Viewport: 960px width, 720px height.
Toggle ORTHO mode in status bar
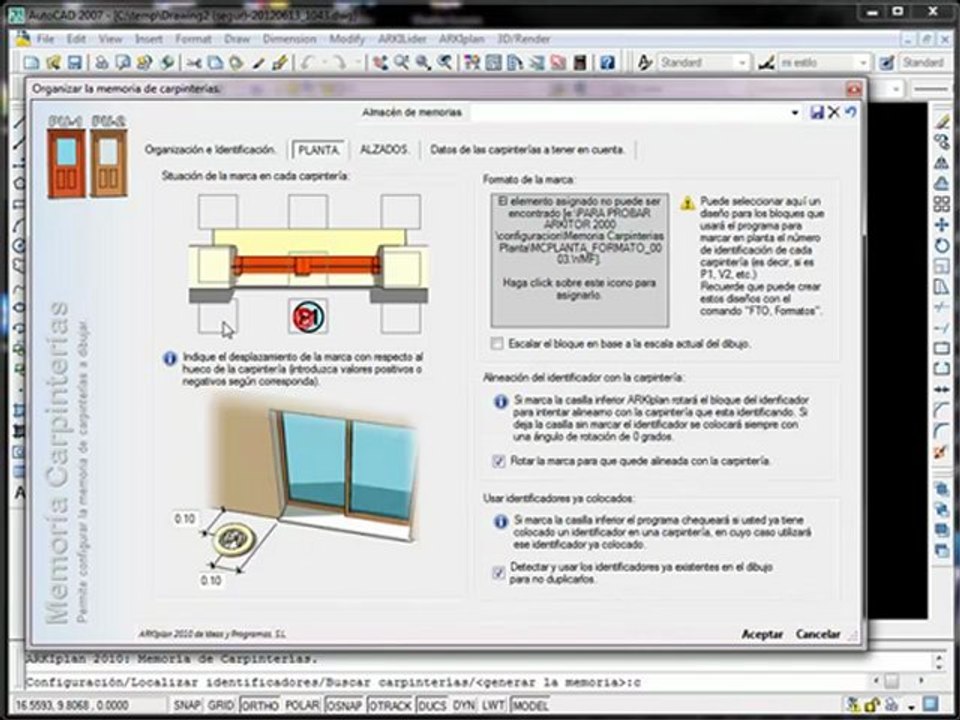[x=260, y=706]
